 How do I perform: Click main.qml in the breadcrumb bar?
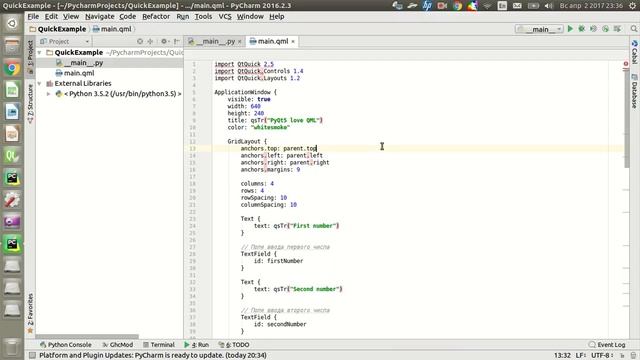[112, 29]
